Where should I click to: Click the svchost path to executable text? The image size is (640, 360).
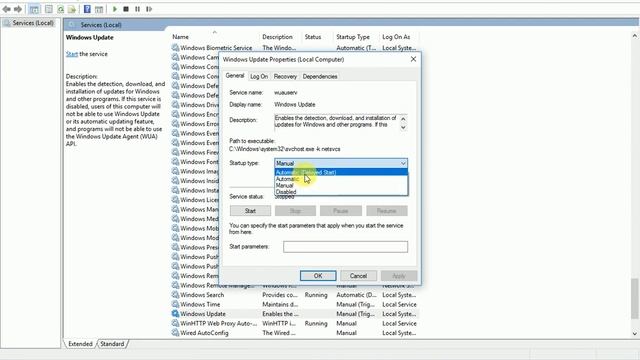pos(284,149)
